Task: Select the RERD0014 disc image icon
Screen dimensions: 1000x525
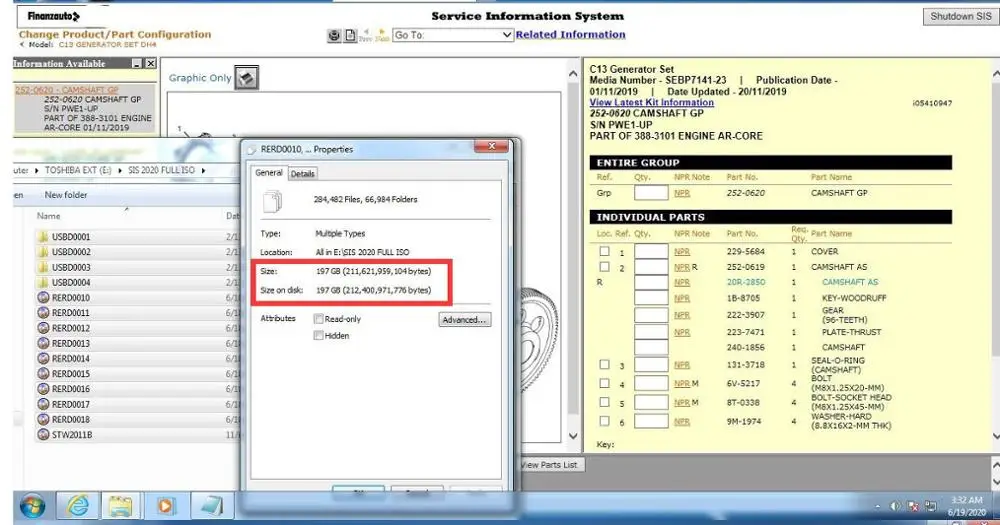Action: [x=43, y=359]
